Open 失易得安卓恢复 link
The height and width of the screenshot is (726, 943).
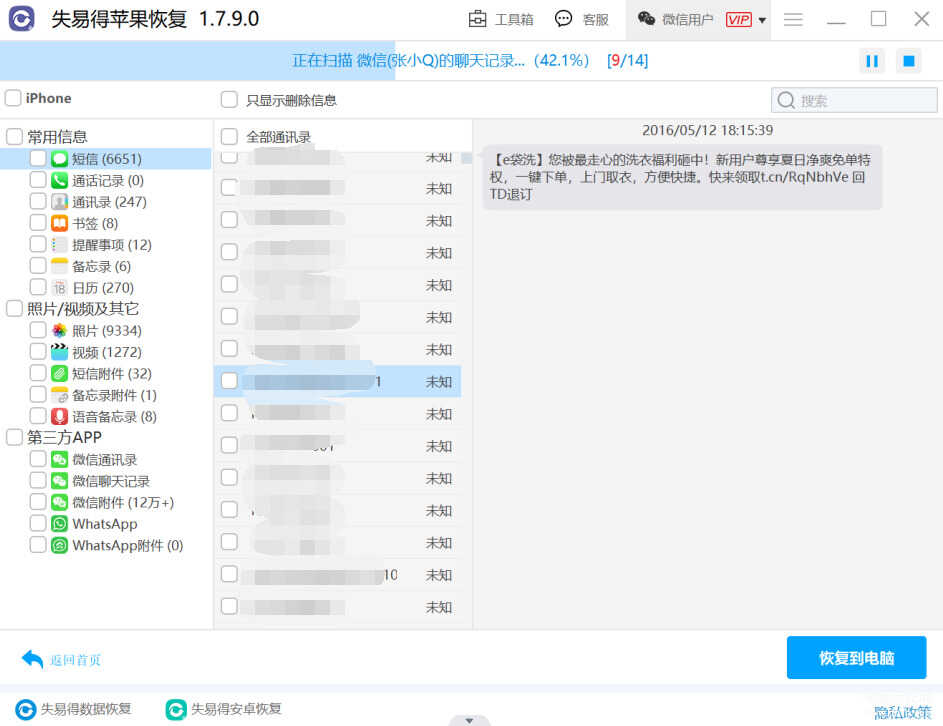tap(223, 709)
